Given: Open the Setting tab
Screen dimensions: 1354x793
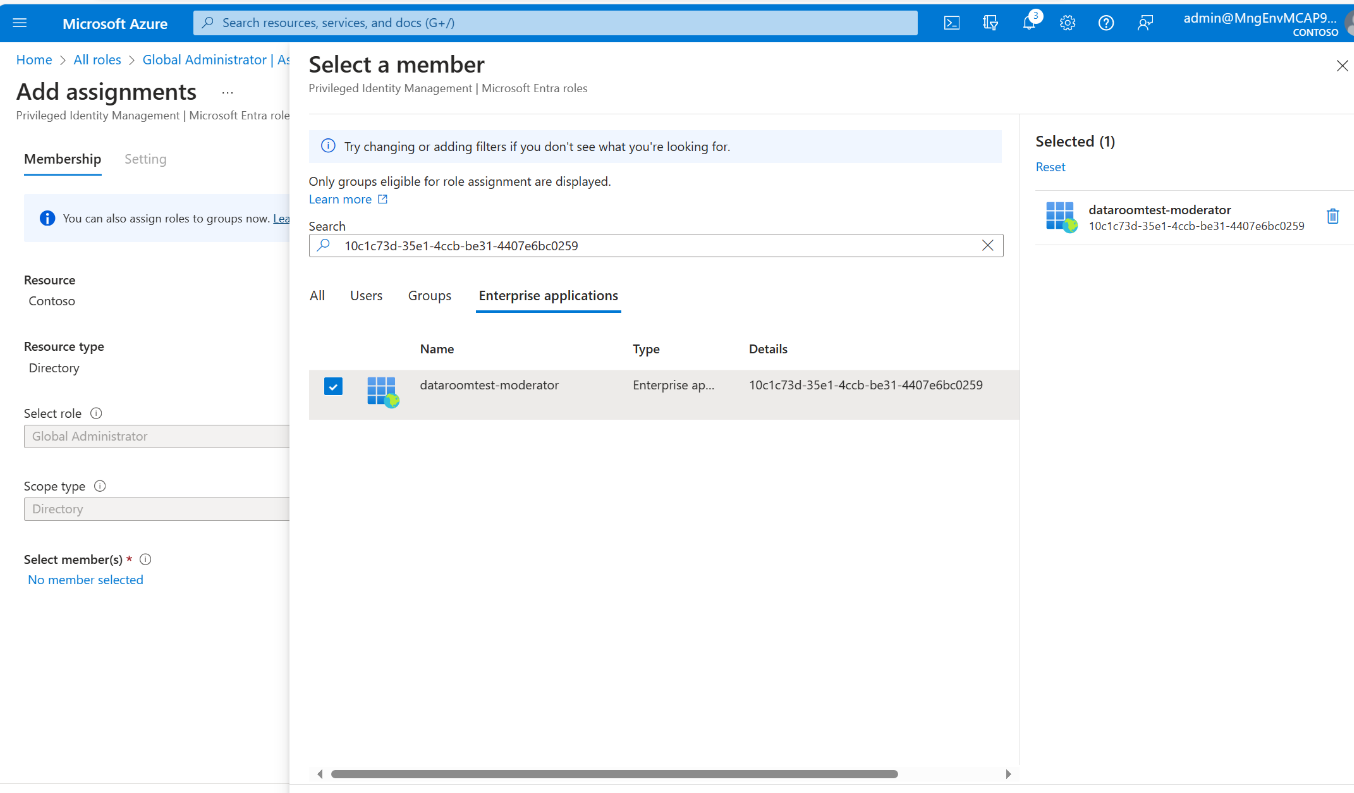Looking at the screenshot, I should pos(146,159).
